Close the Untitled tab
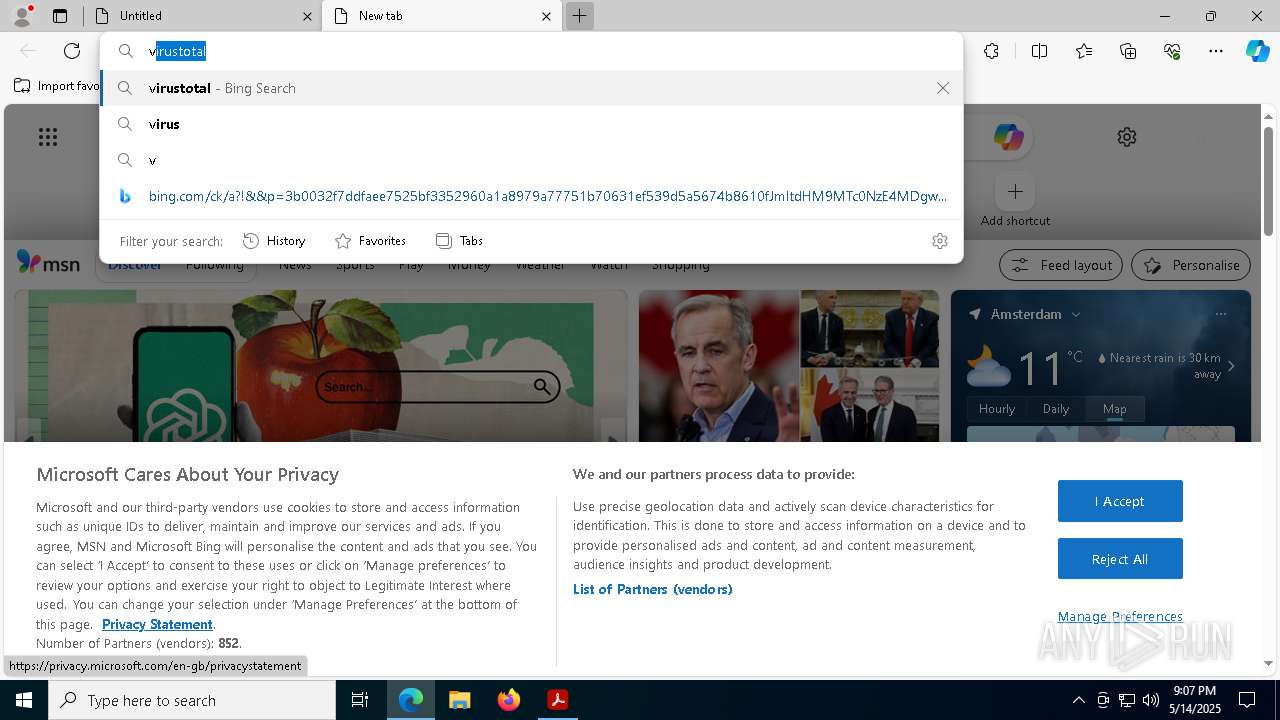1280x720 pixels. [307, 16]
